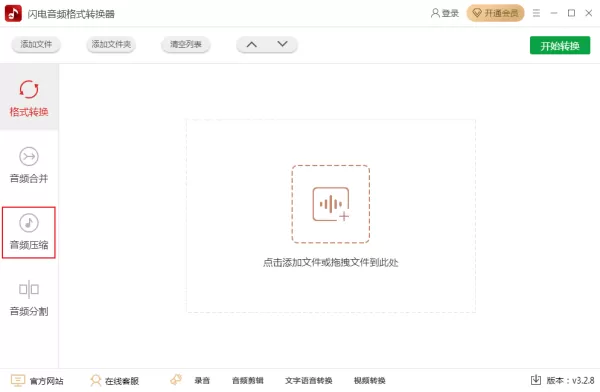This screenshot has height=392, width=600.
Task: Click the 点击添加文件或拖拽文件到此处 hint text
Action: pos(331,263)
